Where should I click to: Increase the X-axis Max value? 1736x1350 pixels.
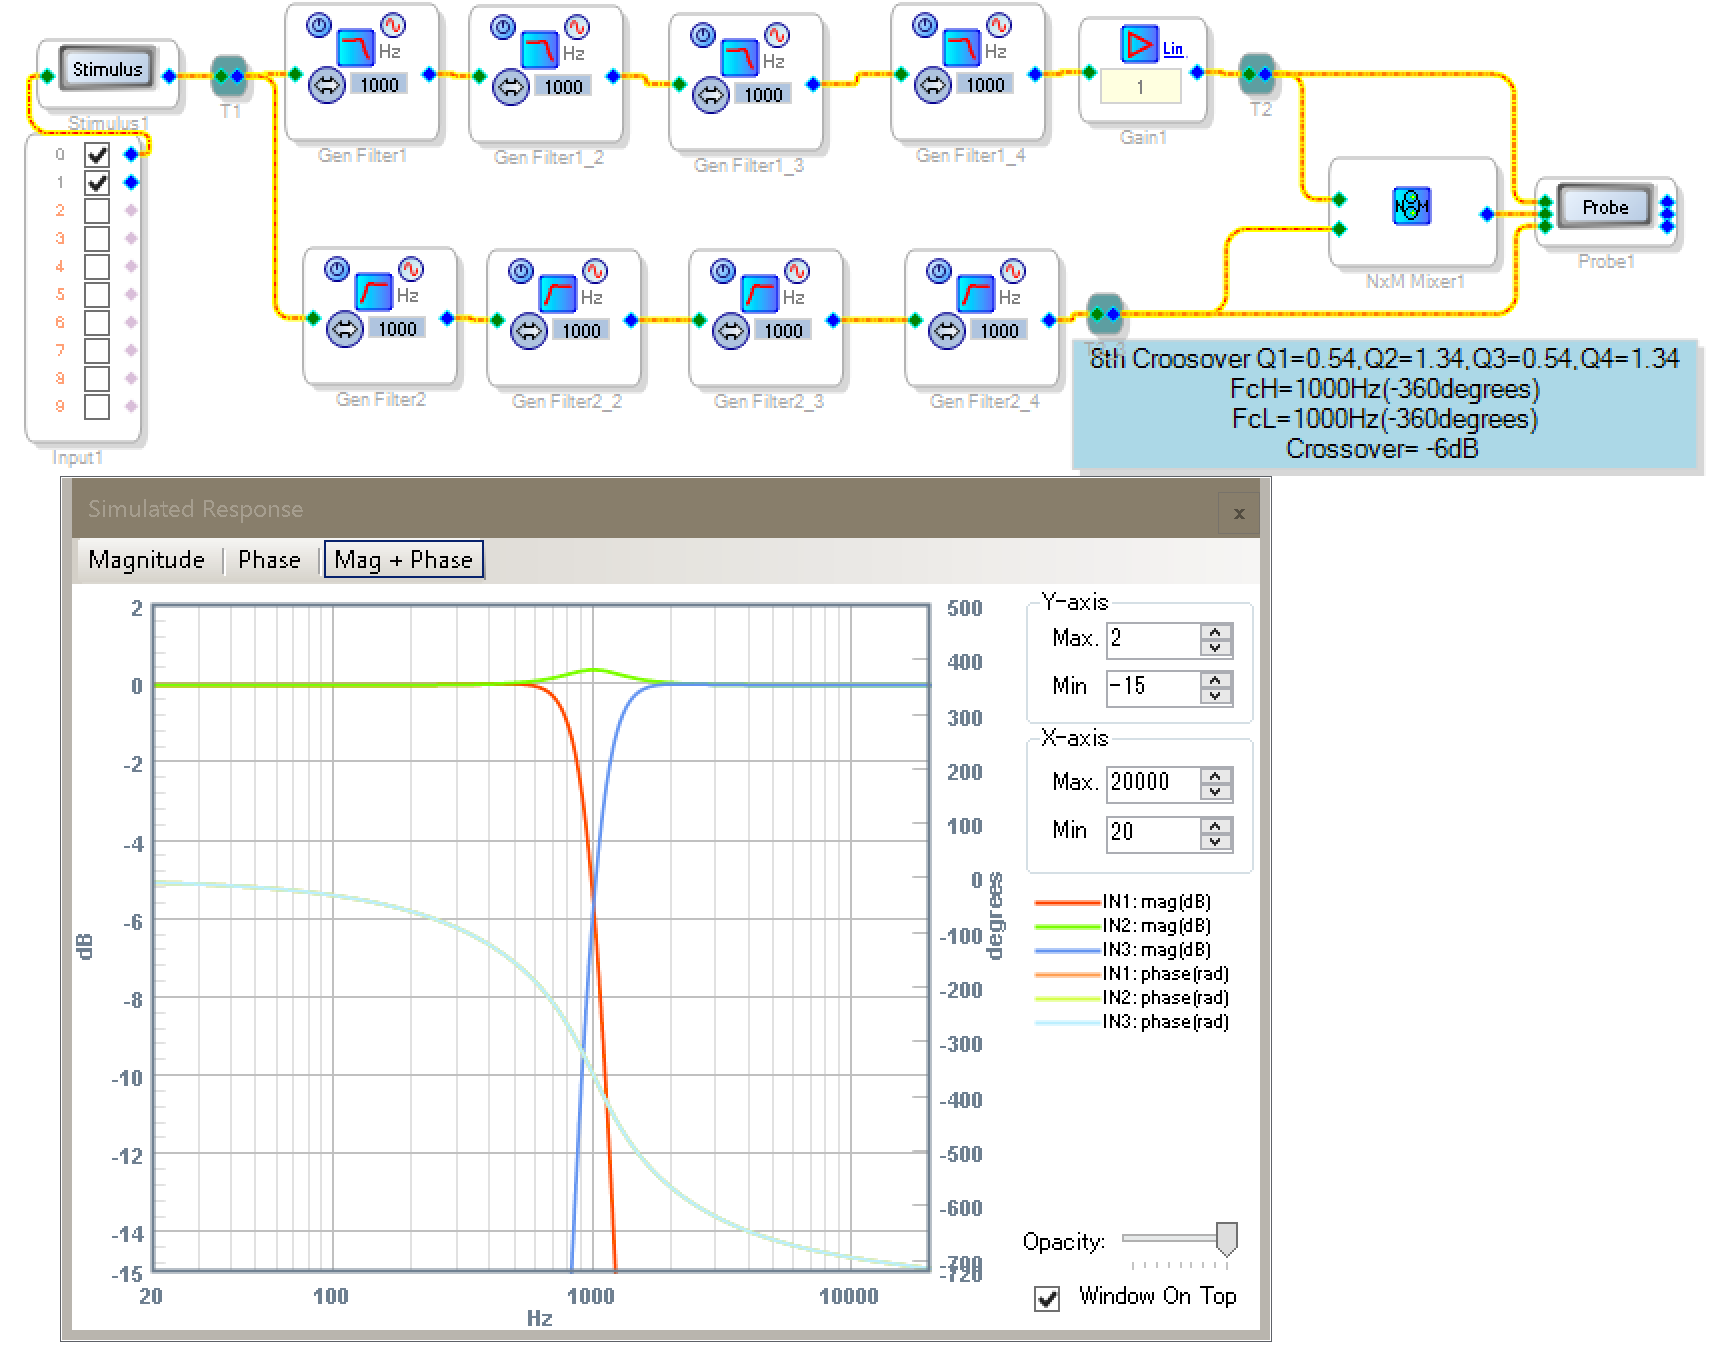click(x=1215, y=775)
